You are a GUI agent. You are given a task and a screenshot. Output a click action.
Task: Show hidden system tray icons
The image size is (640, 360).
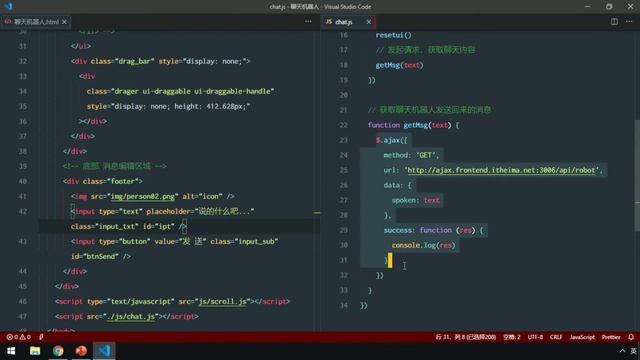pyautogui.click(x=622, y=351)
